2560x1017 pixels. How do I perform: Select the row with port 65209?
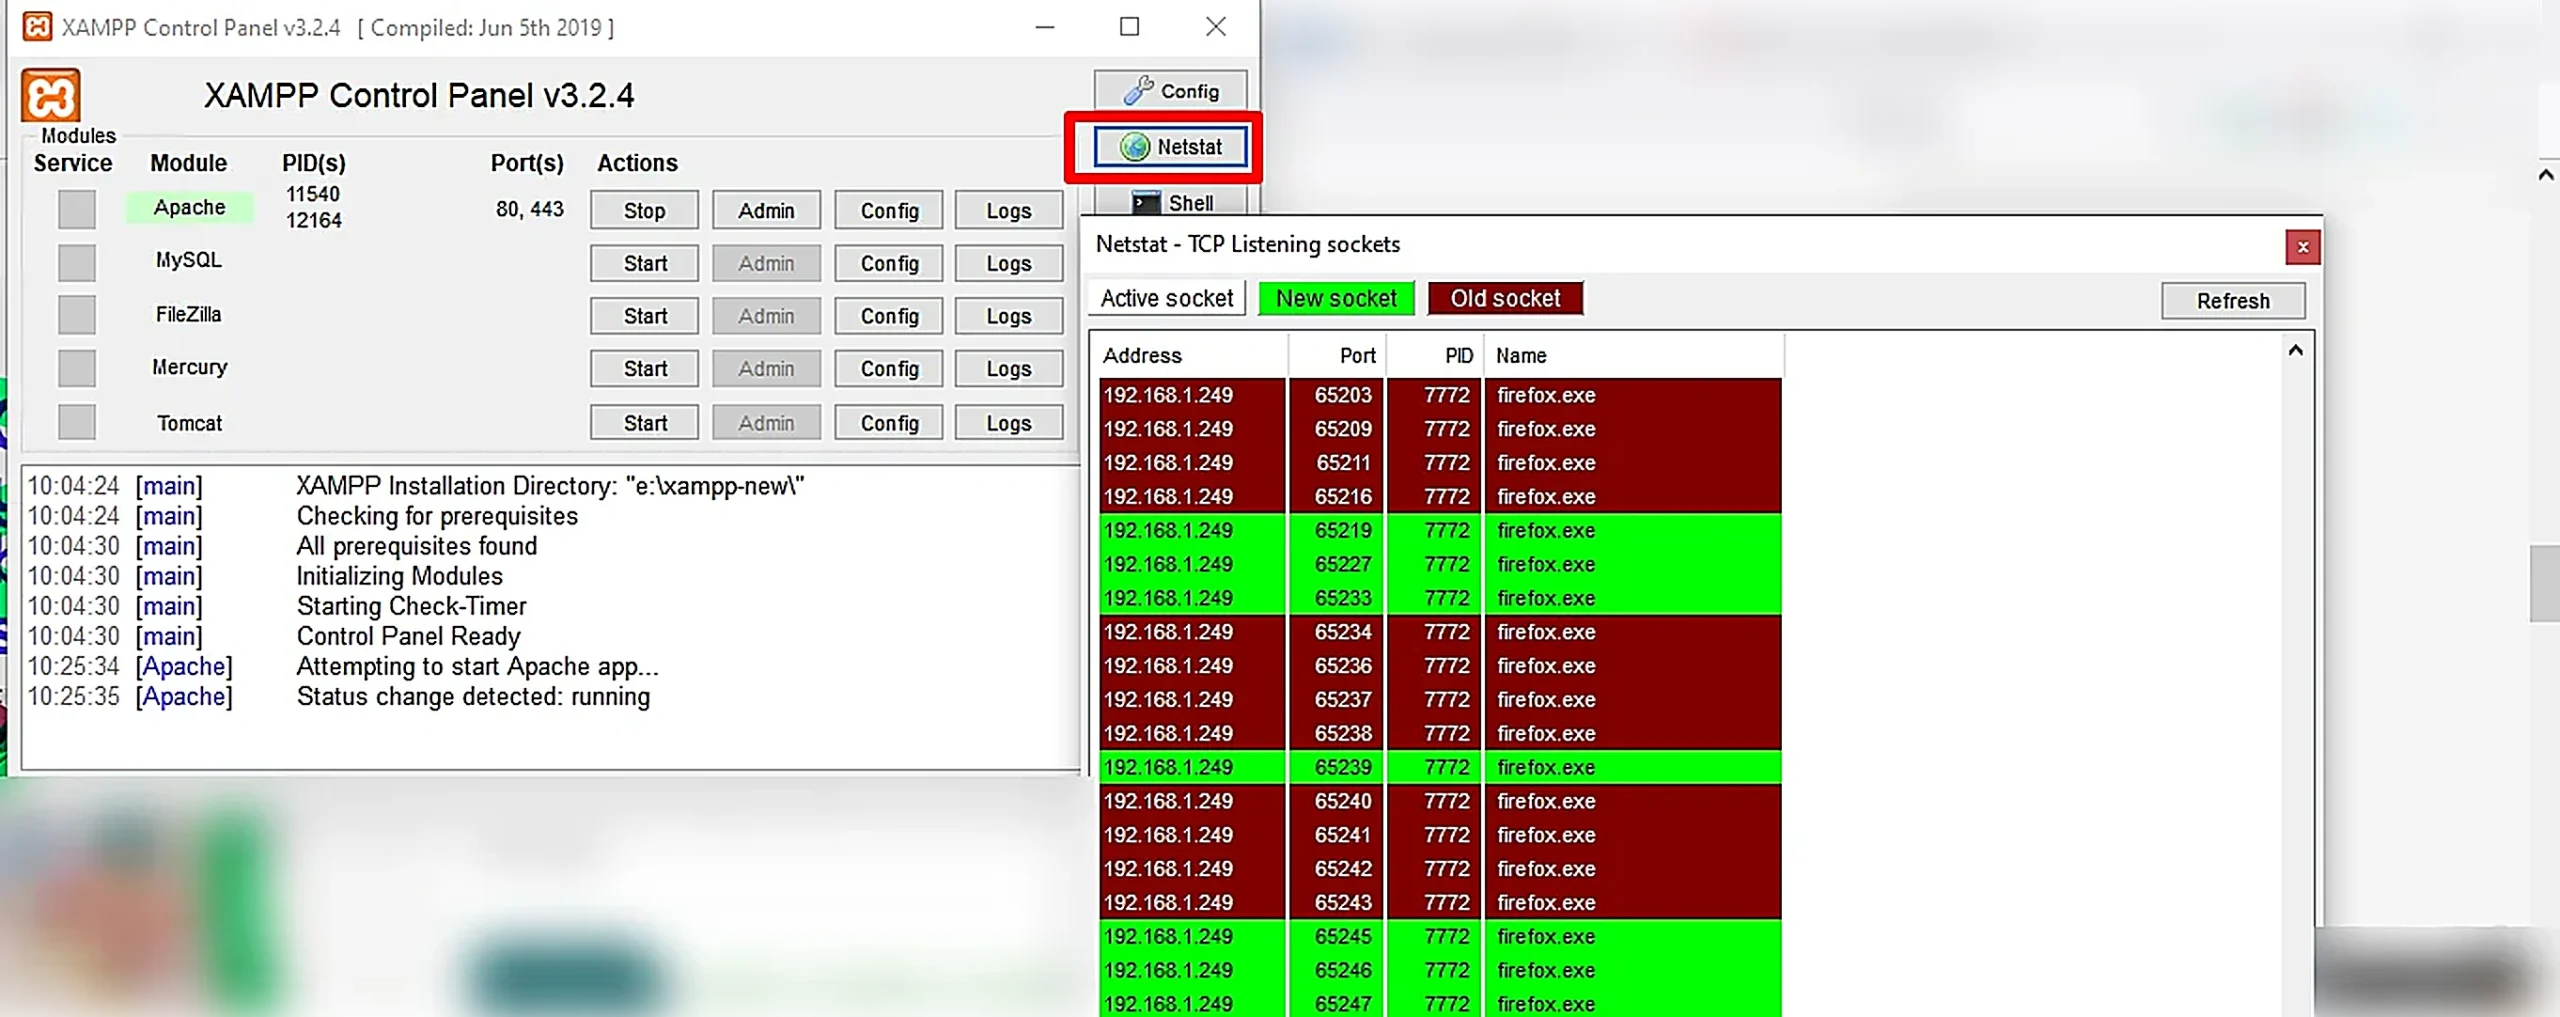click(x=1440, y=429)
